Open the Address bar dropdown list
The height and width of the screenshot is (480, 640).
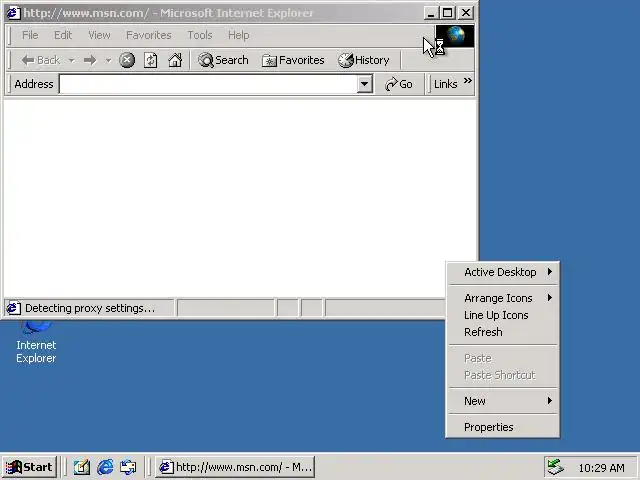click(364, 84)
